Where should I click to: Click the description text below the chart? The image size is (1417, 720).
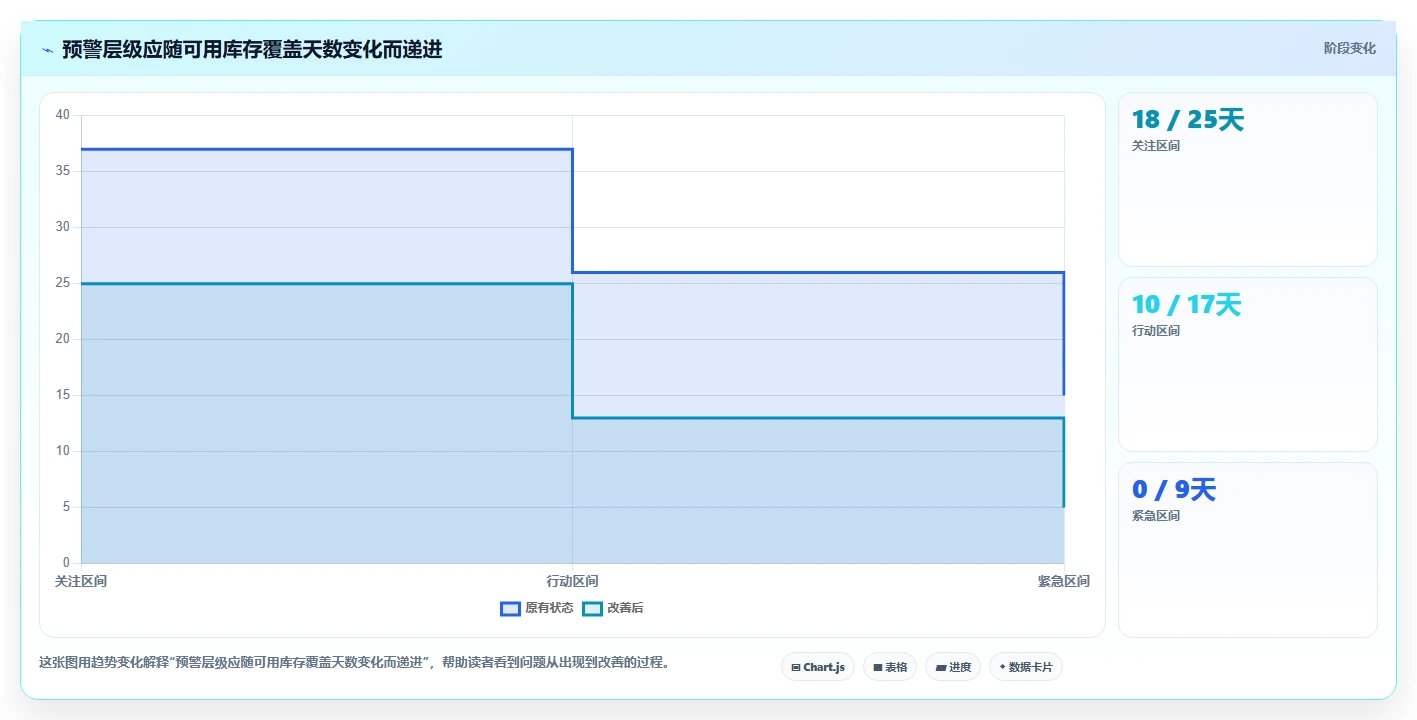click(x=354, y=662)
